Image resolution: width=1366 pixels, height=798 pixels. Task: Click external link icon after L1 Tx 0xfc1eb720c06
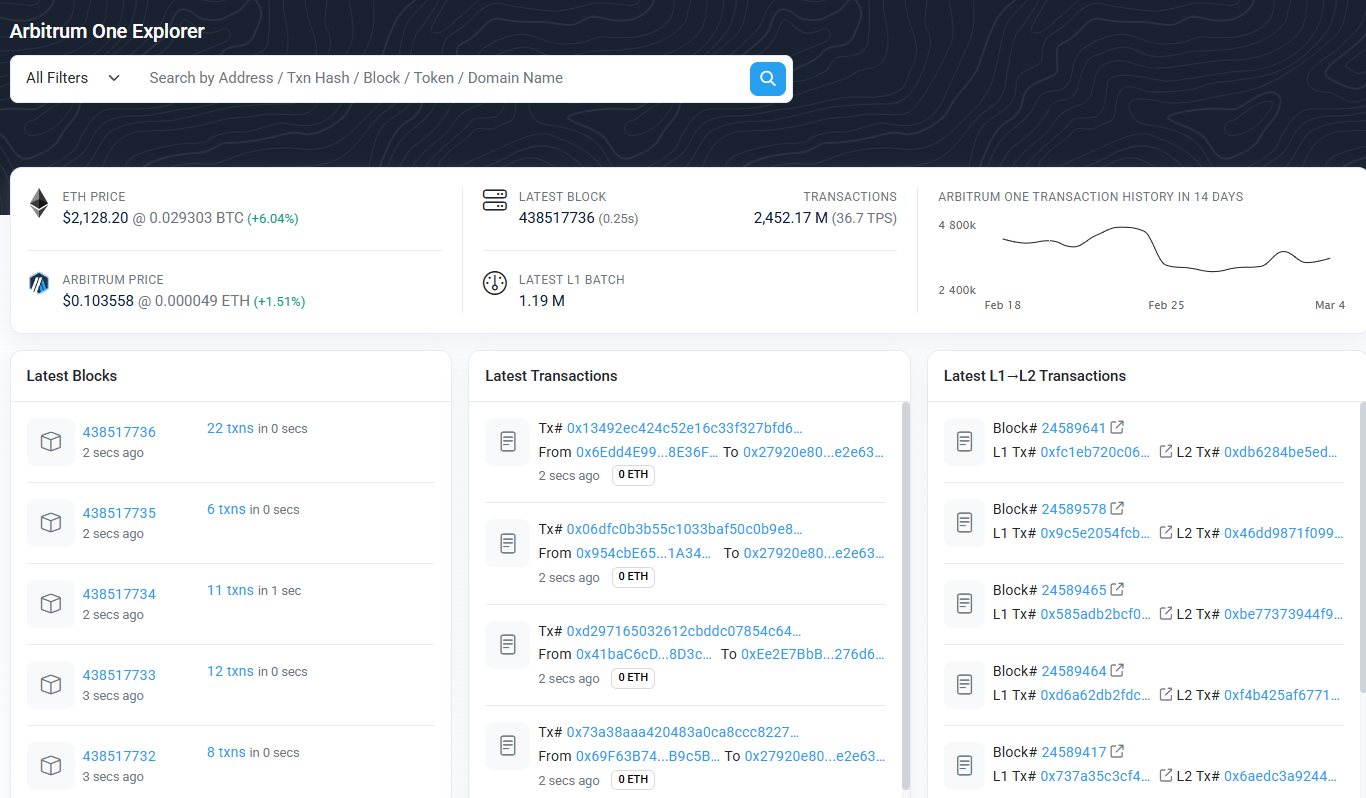1165,452
